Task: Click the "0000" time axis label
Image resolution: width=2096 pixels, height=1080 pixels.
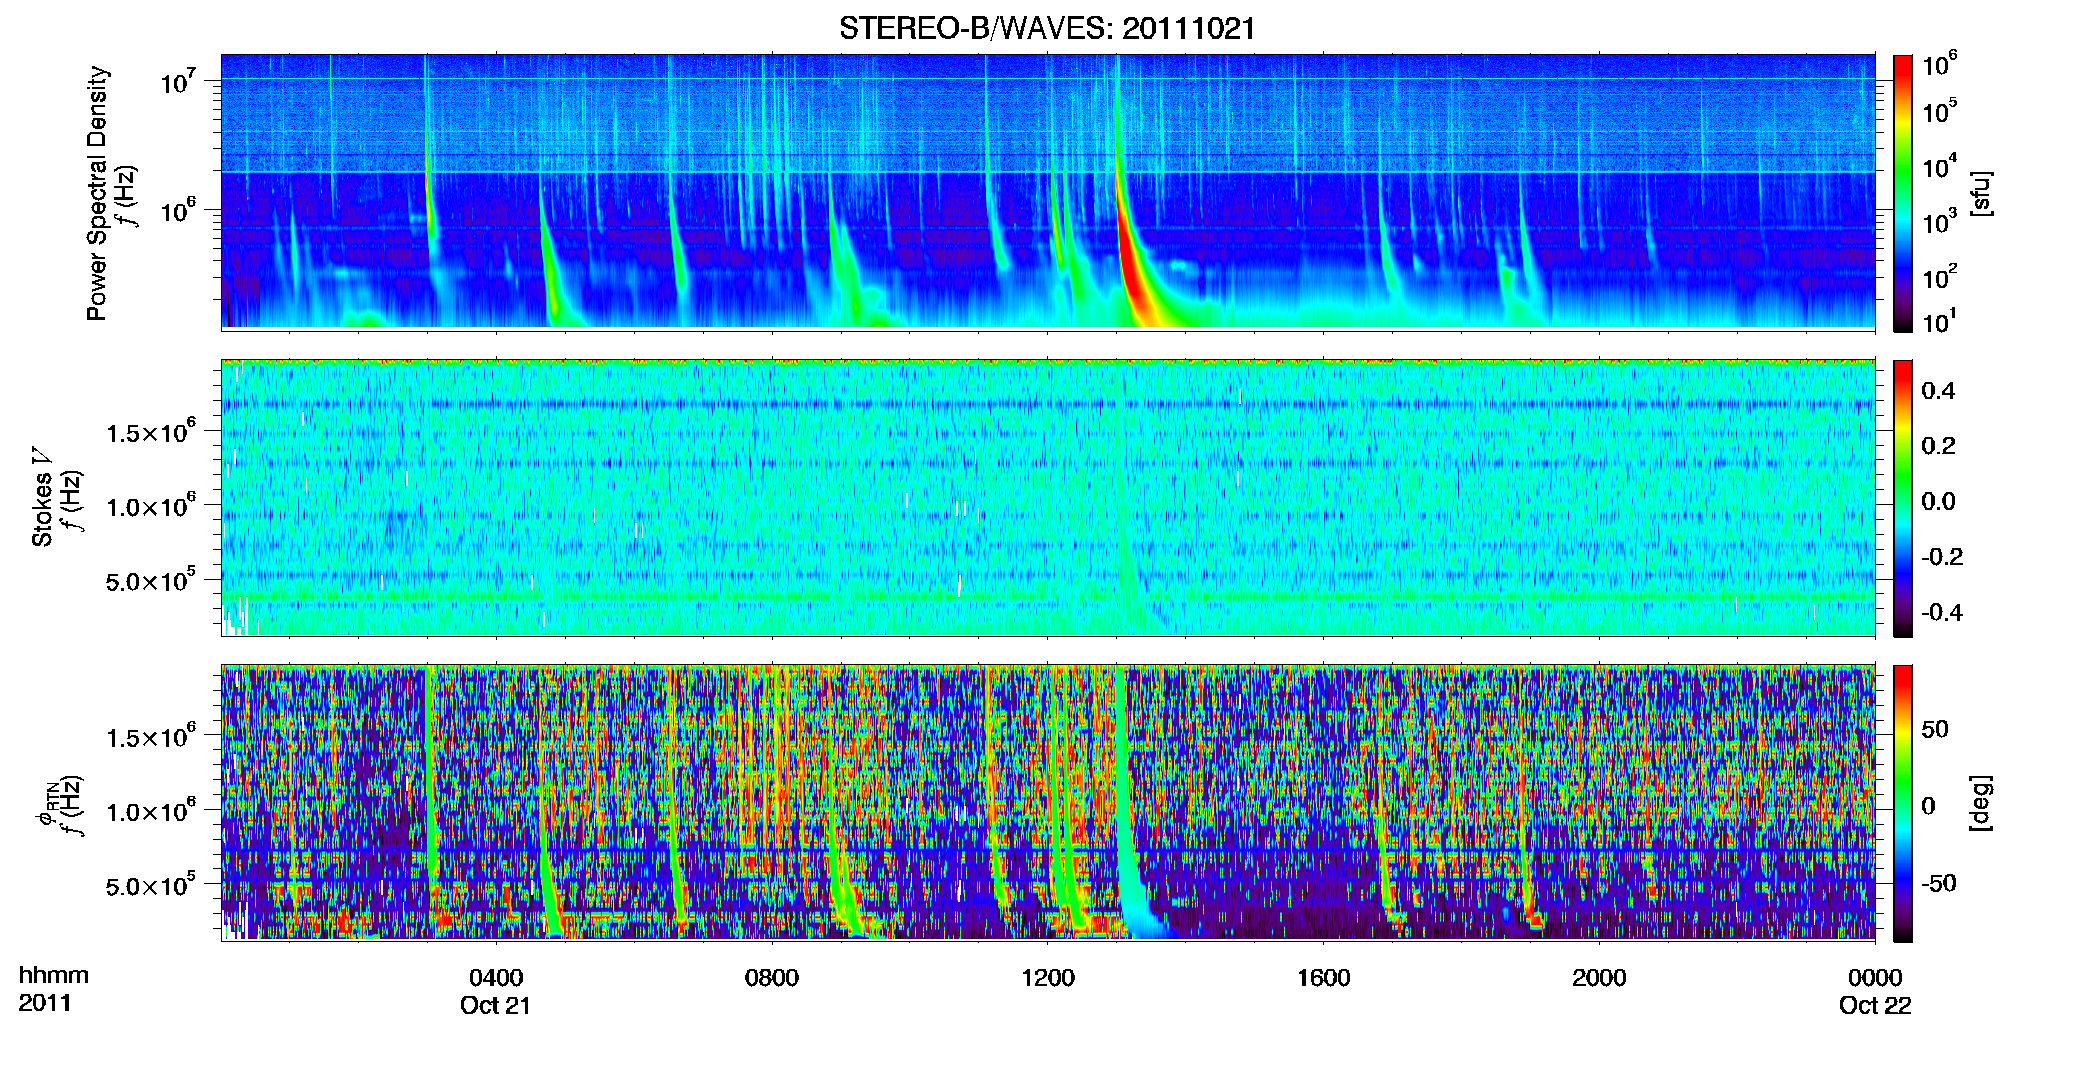Action: click(x=1875, y=978)
